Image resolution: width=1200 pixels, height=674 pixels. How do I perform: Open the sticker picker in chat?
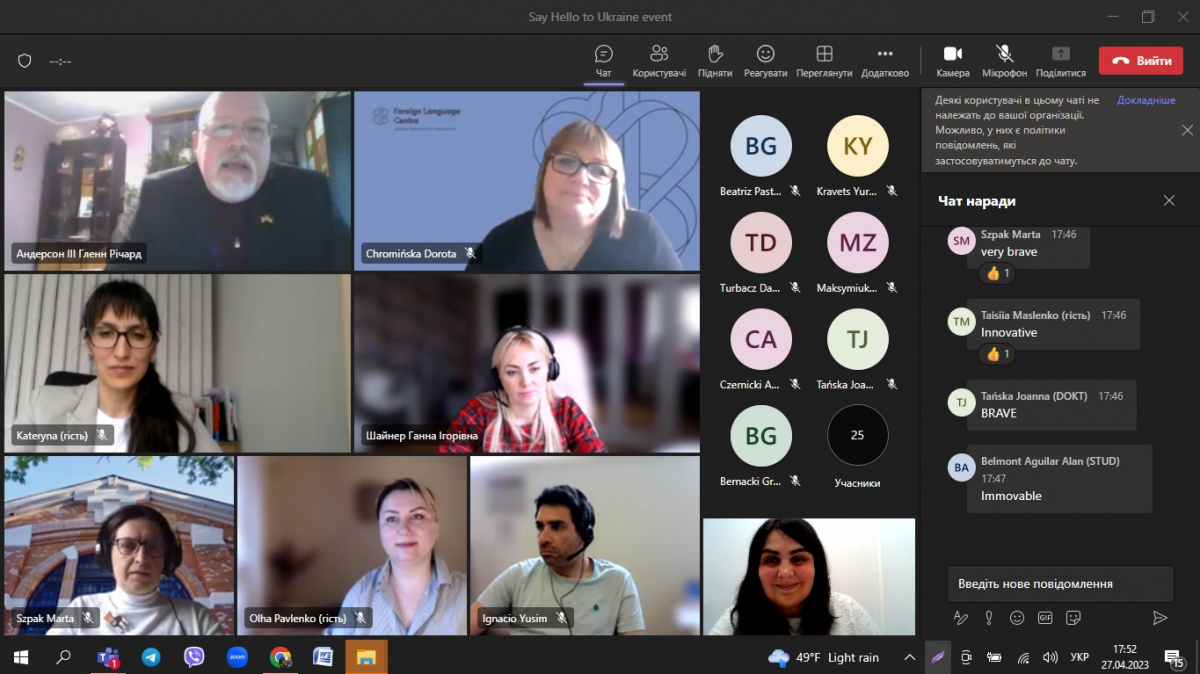pos(1073,618)
